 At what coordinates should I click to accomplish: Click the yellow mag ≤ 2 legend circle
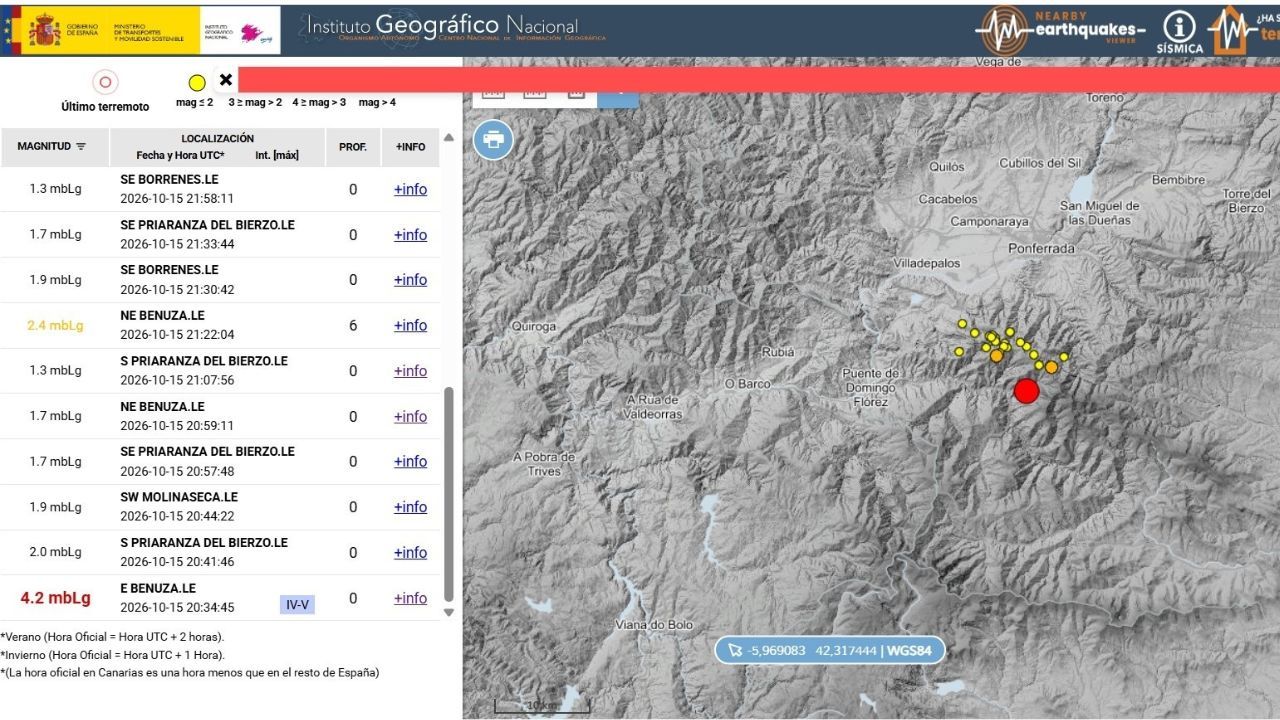pyautogui.click(x=197, y=83)
